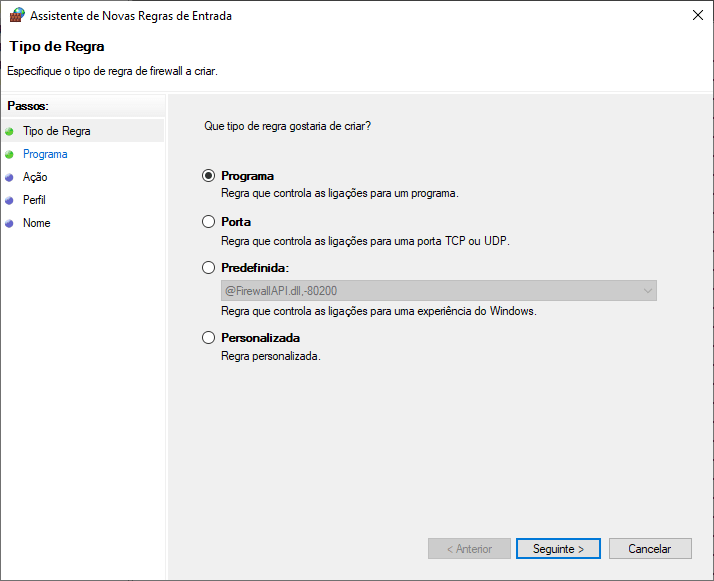Click the green bullet beside Programa step
Screen dimensions: 714x581
[x=10, y=154]
